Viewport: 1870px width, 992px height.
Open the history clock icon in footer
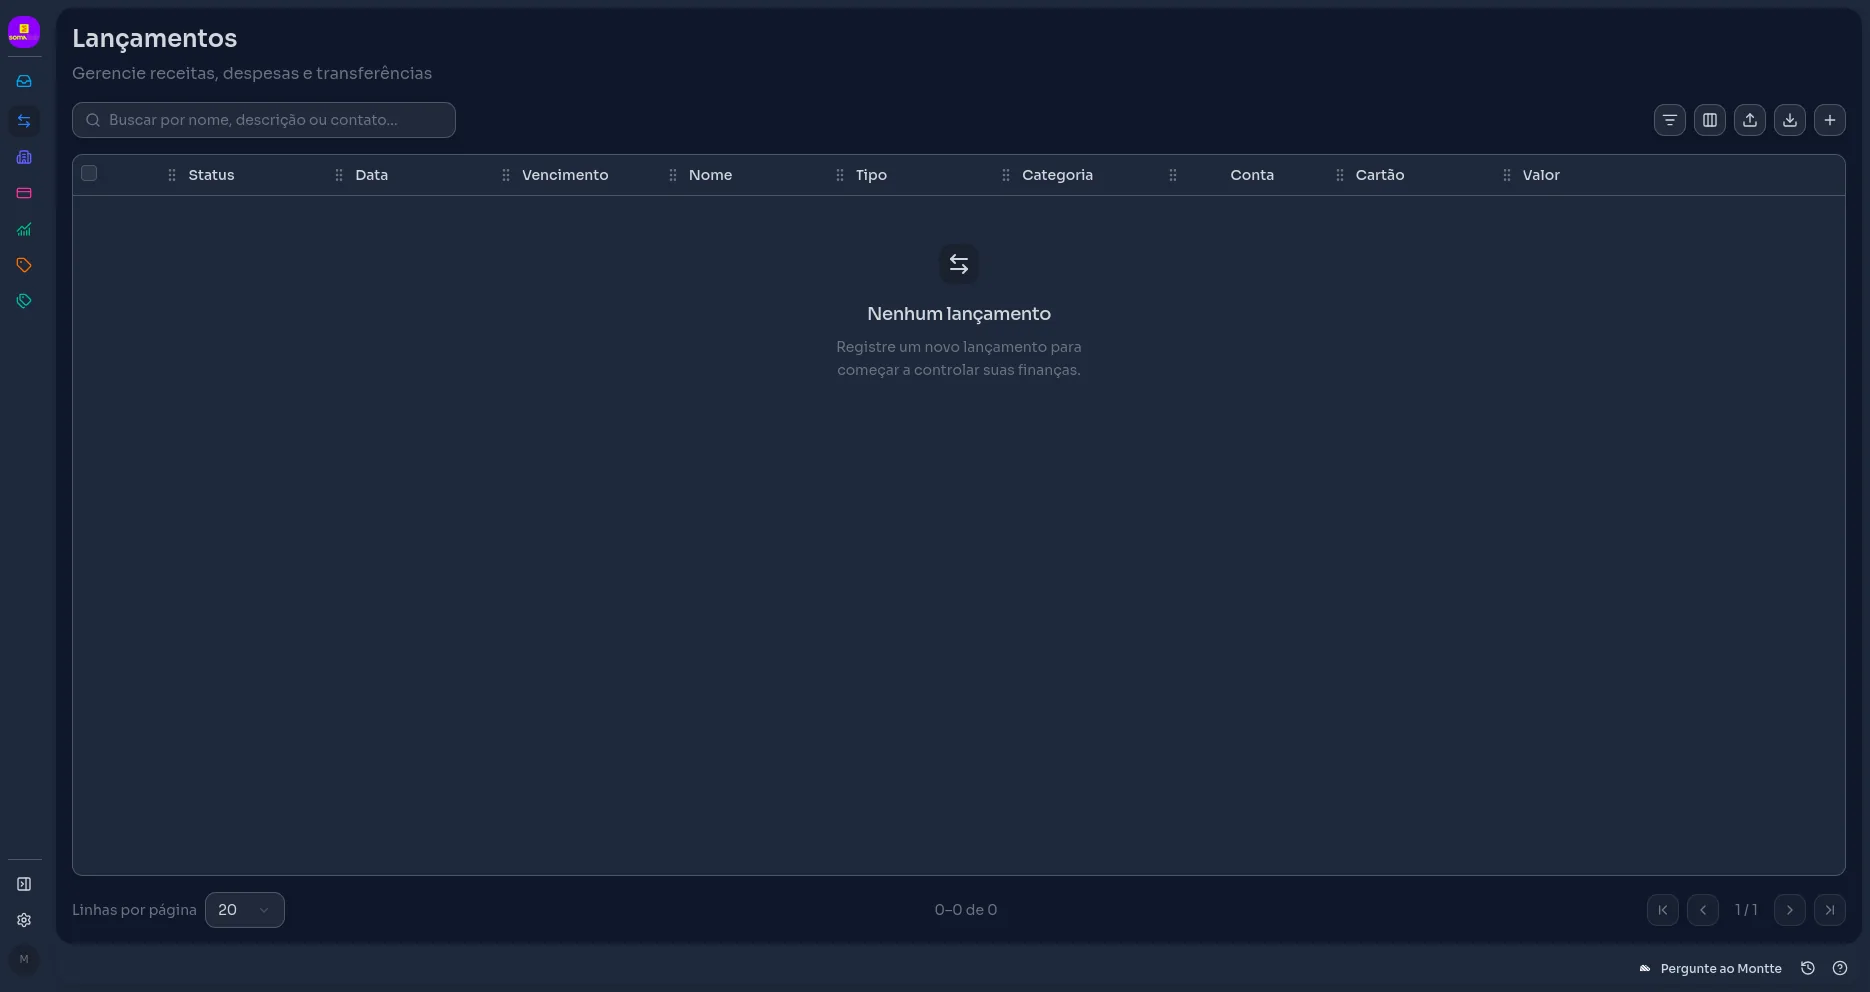click(x=1808, y=968)
